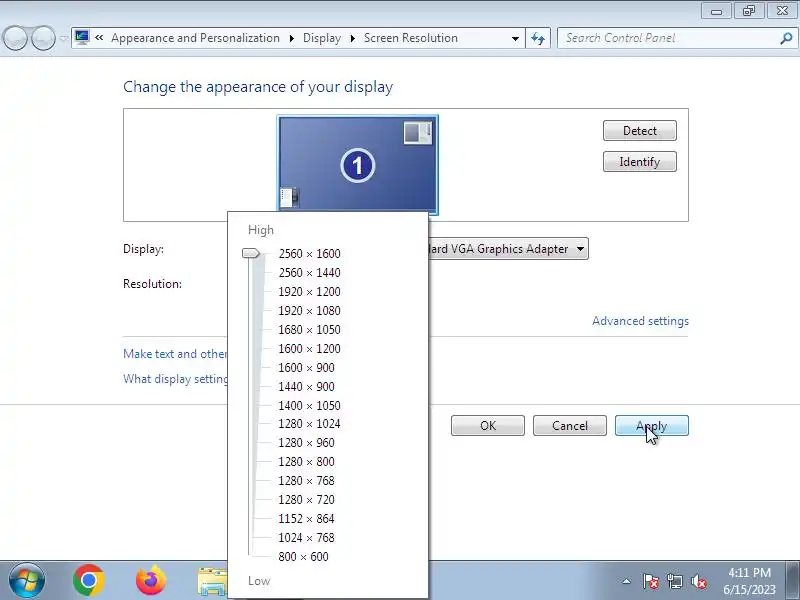
Task: Open address bar history dropdown arrow
Action: (x=515, y=38)
